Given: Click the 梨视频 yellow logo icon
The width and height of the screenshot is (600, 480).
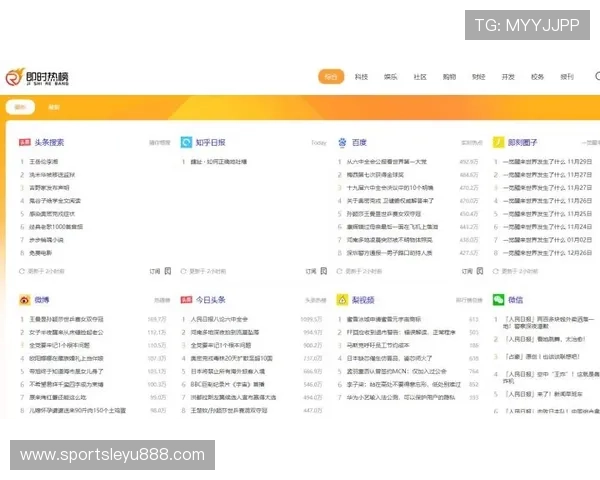Looking at the screenshot, I should tap(342, 300).
